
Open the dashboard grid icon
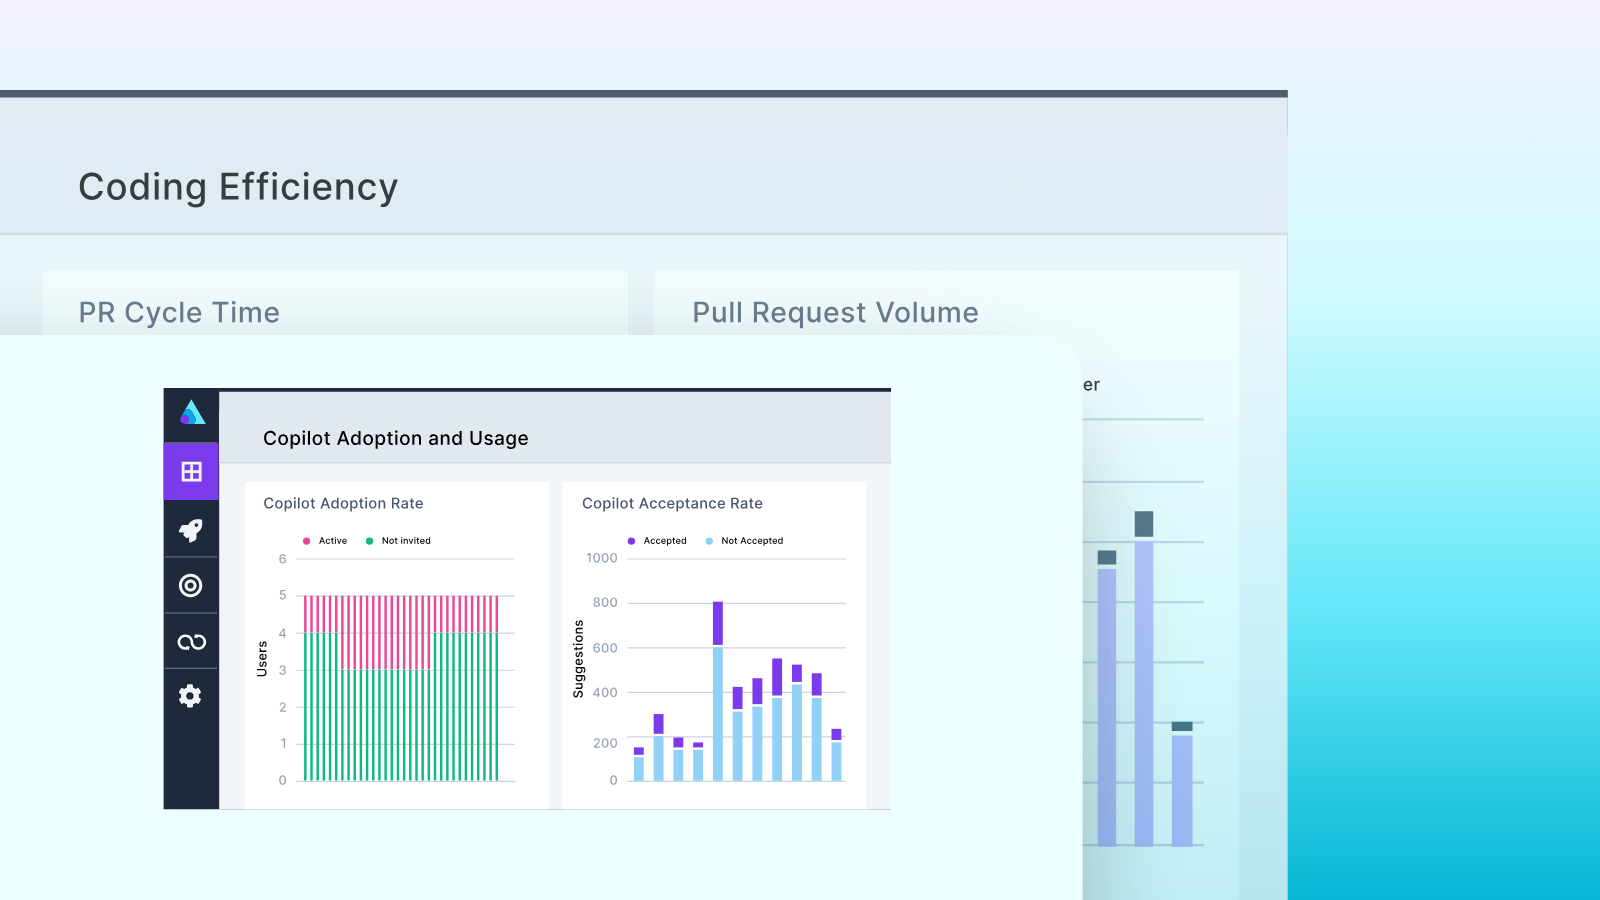(x=191, y=471)
